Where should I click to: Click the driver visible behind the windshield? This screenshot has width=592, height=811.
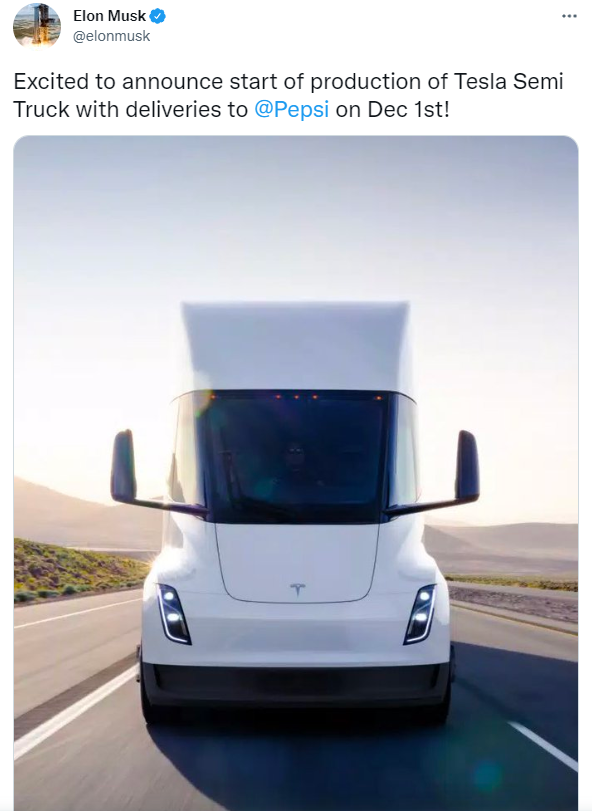pyautogui.click(x=295, y=461)
